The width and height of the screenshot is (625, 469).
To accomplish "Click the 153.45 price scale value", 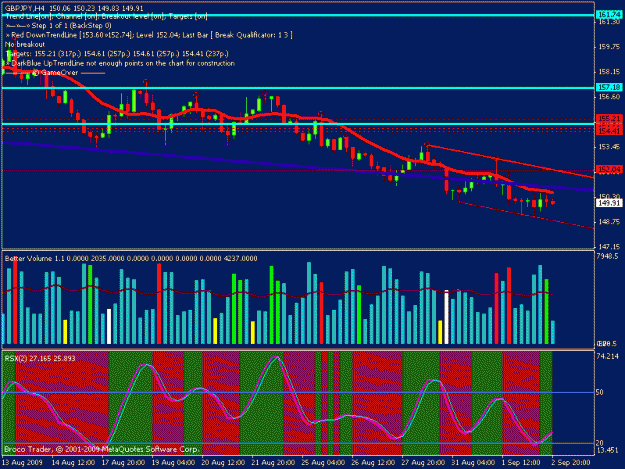I will pyautogui.click(x=609, y=147).
